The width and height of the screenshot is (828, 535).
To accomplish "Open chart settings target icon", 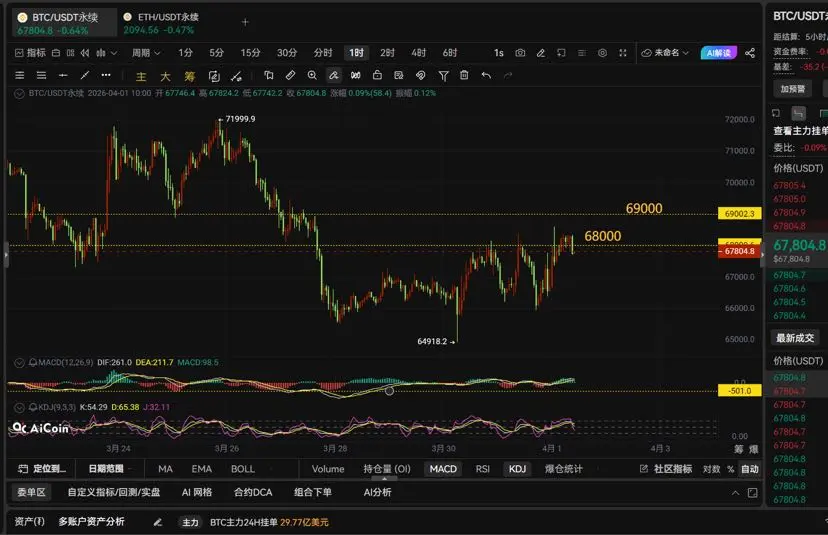I will tap(603, 53).
